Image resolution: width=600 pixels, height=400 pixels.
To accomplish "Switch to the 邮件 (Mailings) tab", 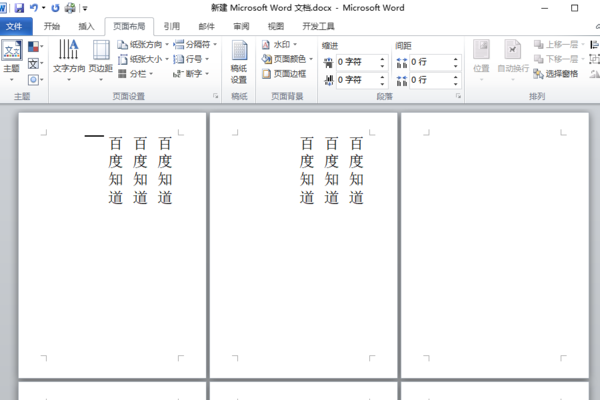I will click(x=206, y=26).
